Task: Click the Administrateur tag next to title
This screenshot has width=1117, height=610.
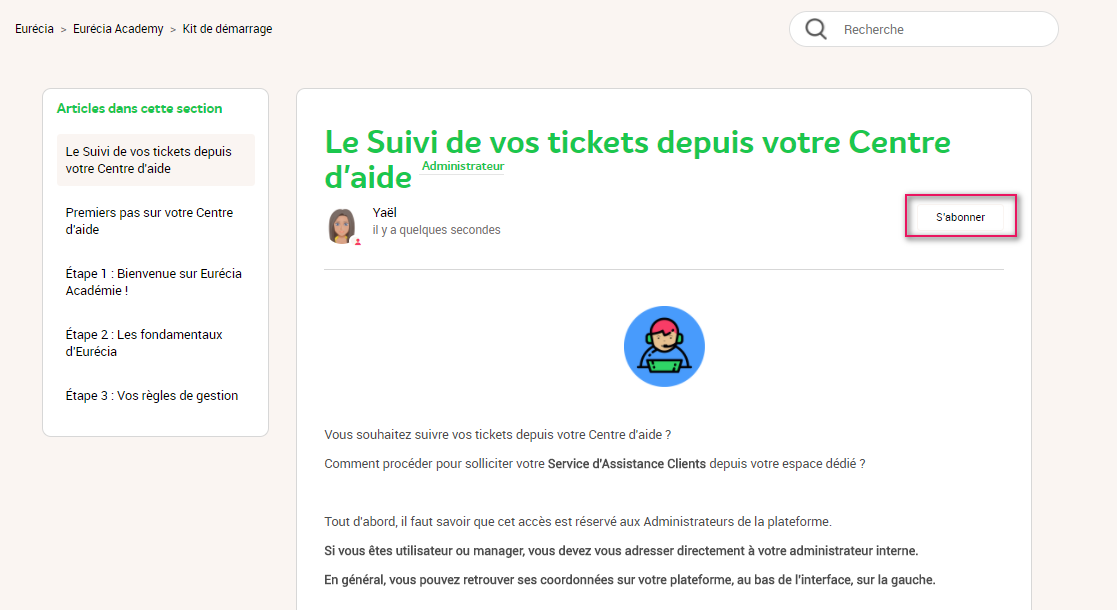Action: (463, 166)
